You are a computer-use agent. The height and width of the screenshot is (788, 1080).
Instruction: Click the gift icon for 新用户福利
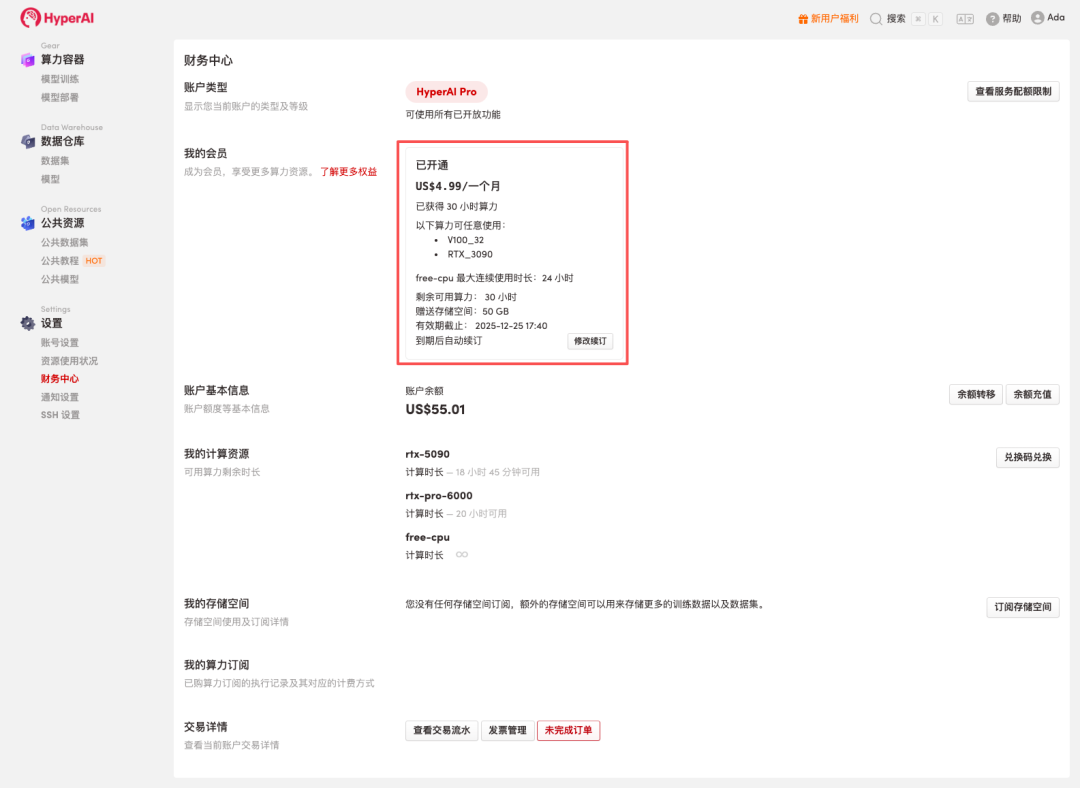[x=802, y=19]
